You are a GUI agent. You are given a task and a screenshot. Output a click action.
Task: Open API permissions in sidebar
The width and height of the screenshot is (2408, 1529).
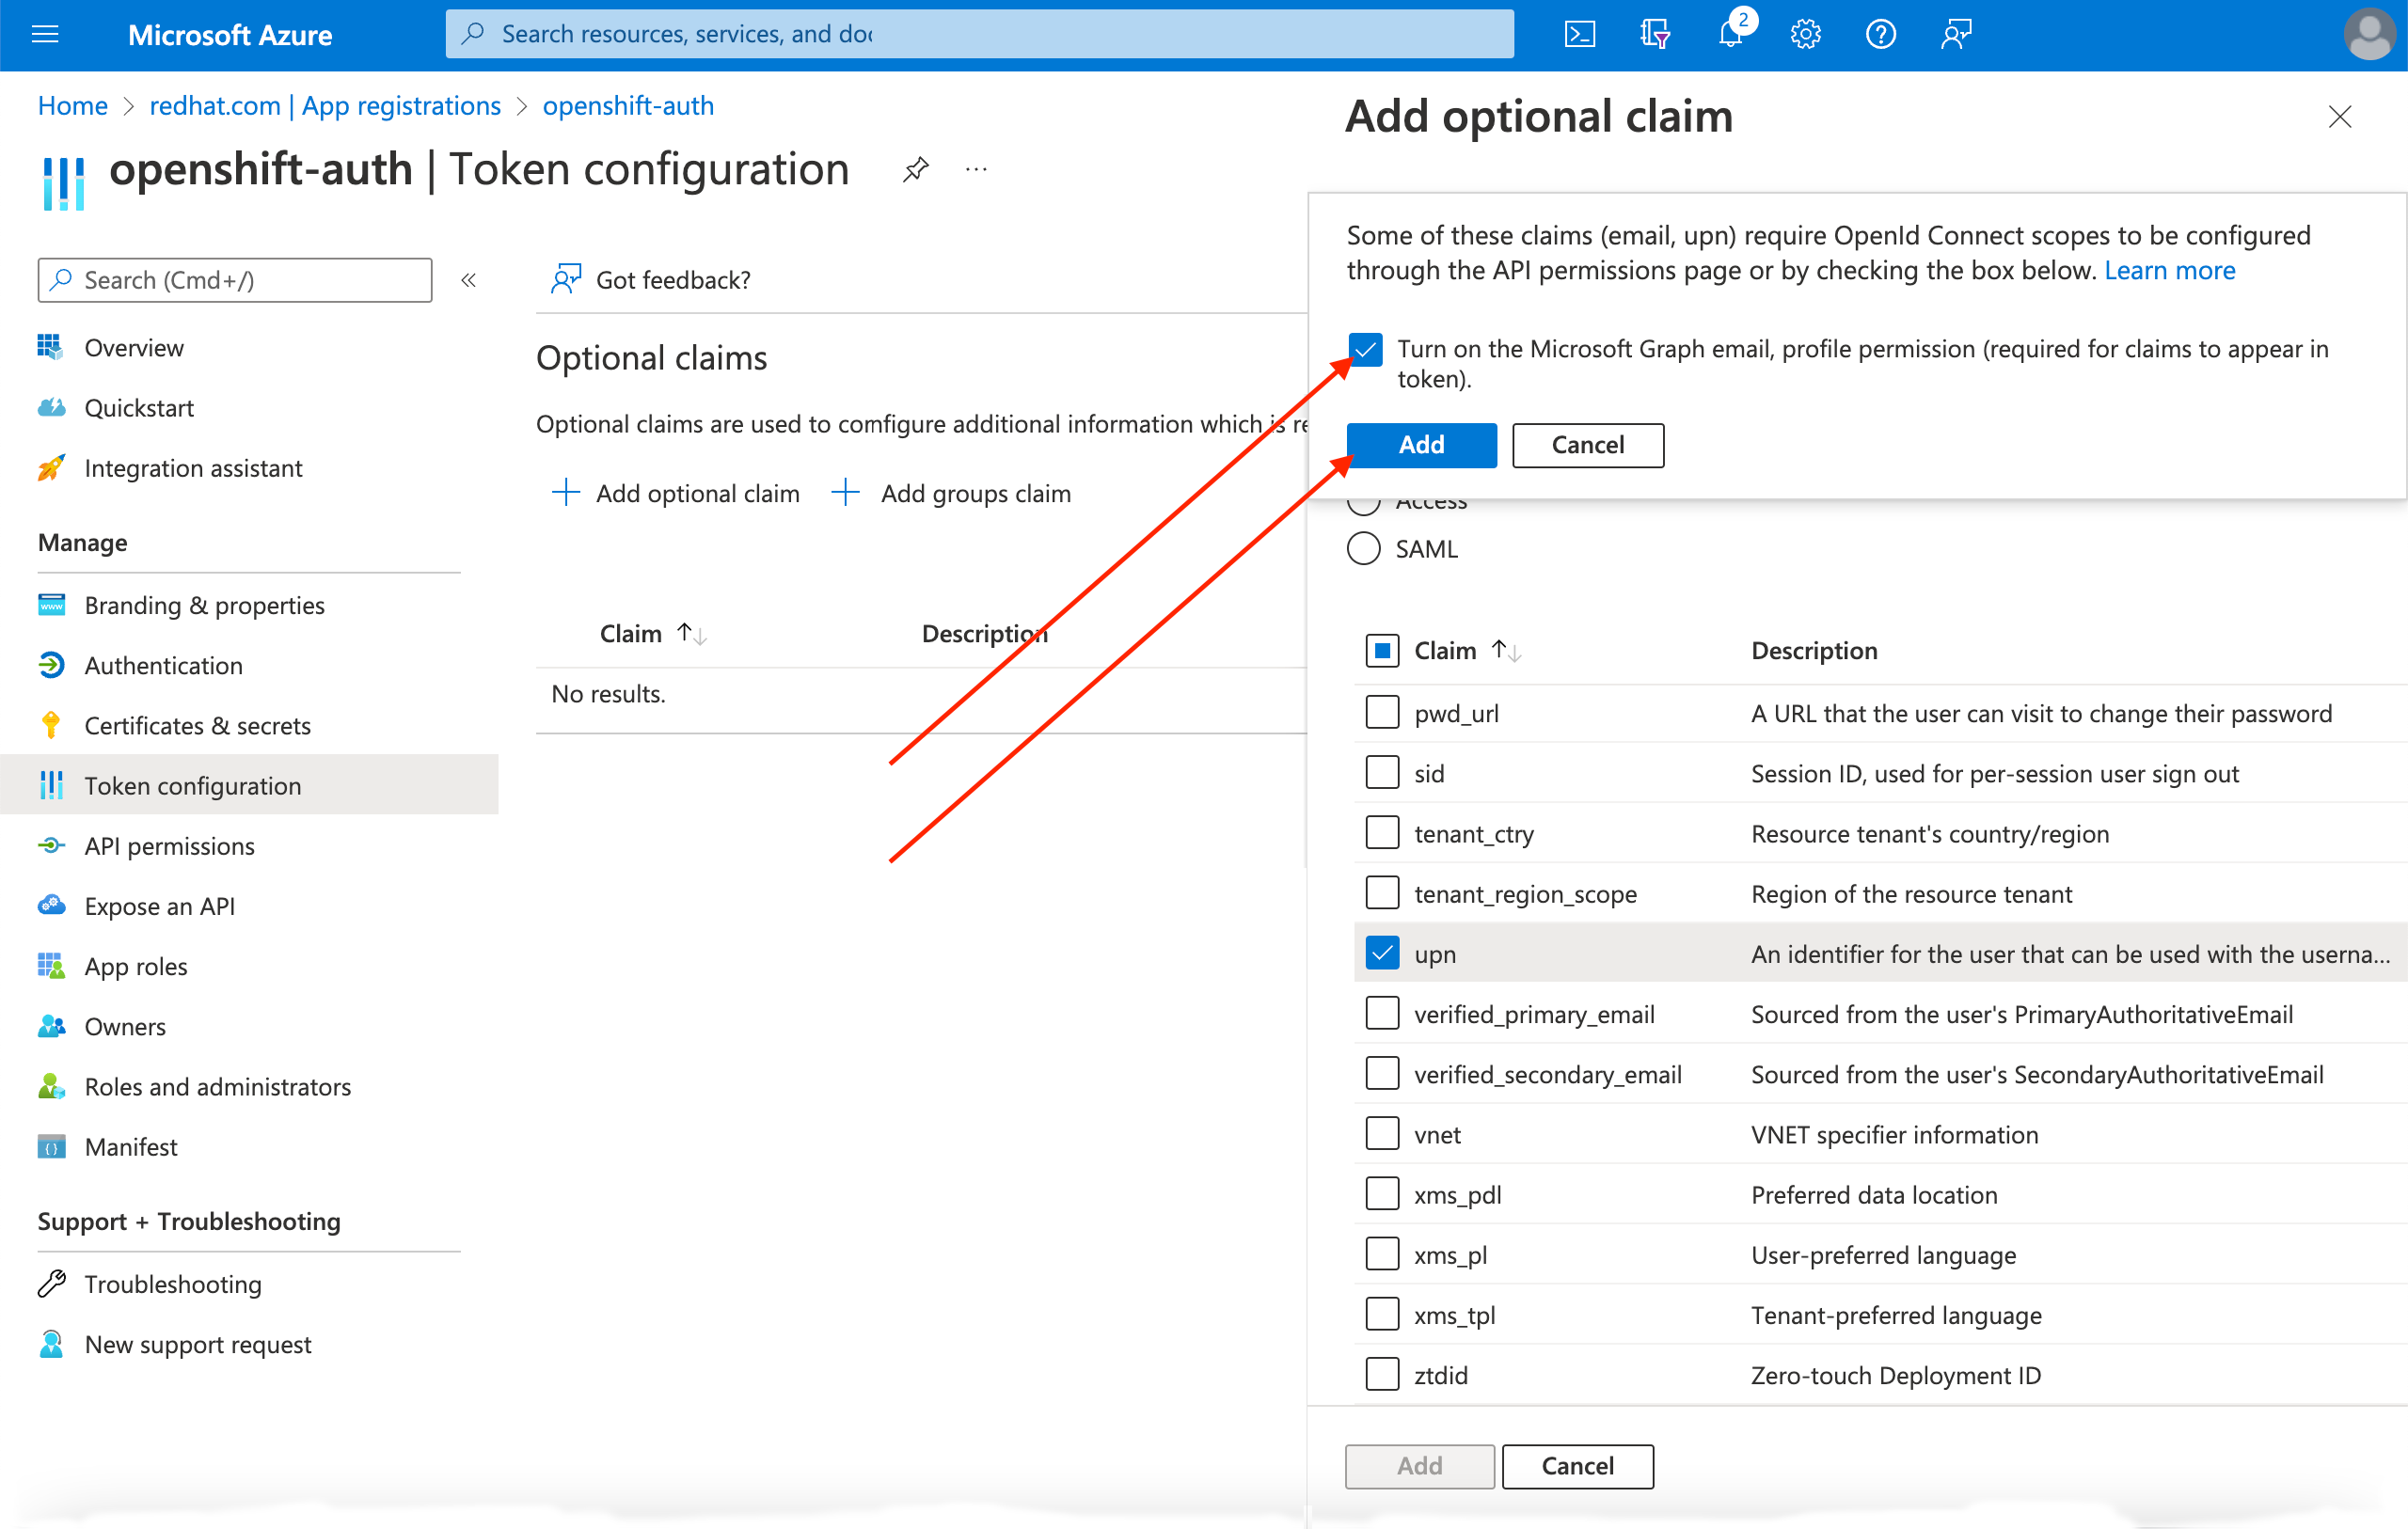pyautogui.click(x=169, y=846)
